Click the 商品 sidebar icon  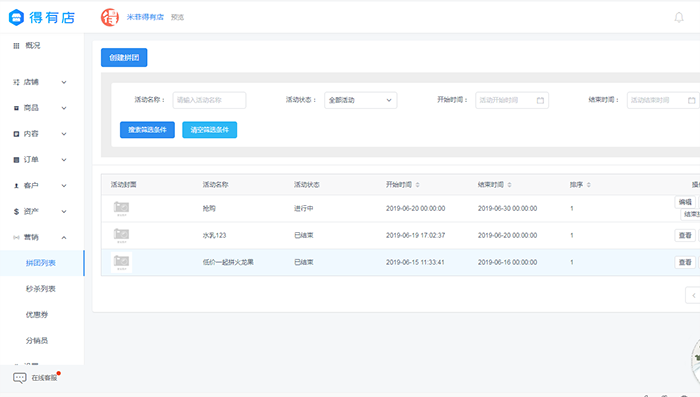click(17, 108)
